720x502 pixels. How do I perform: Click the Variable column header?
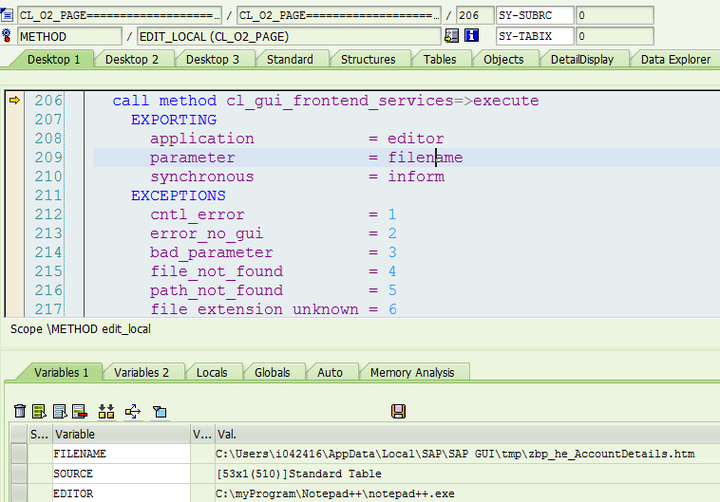121,434
